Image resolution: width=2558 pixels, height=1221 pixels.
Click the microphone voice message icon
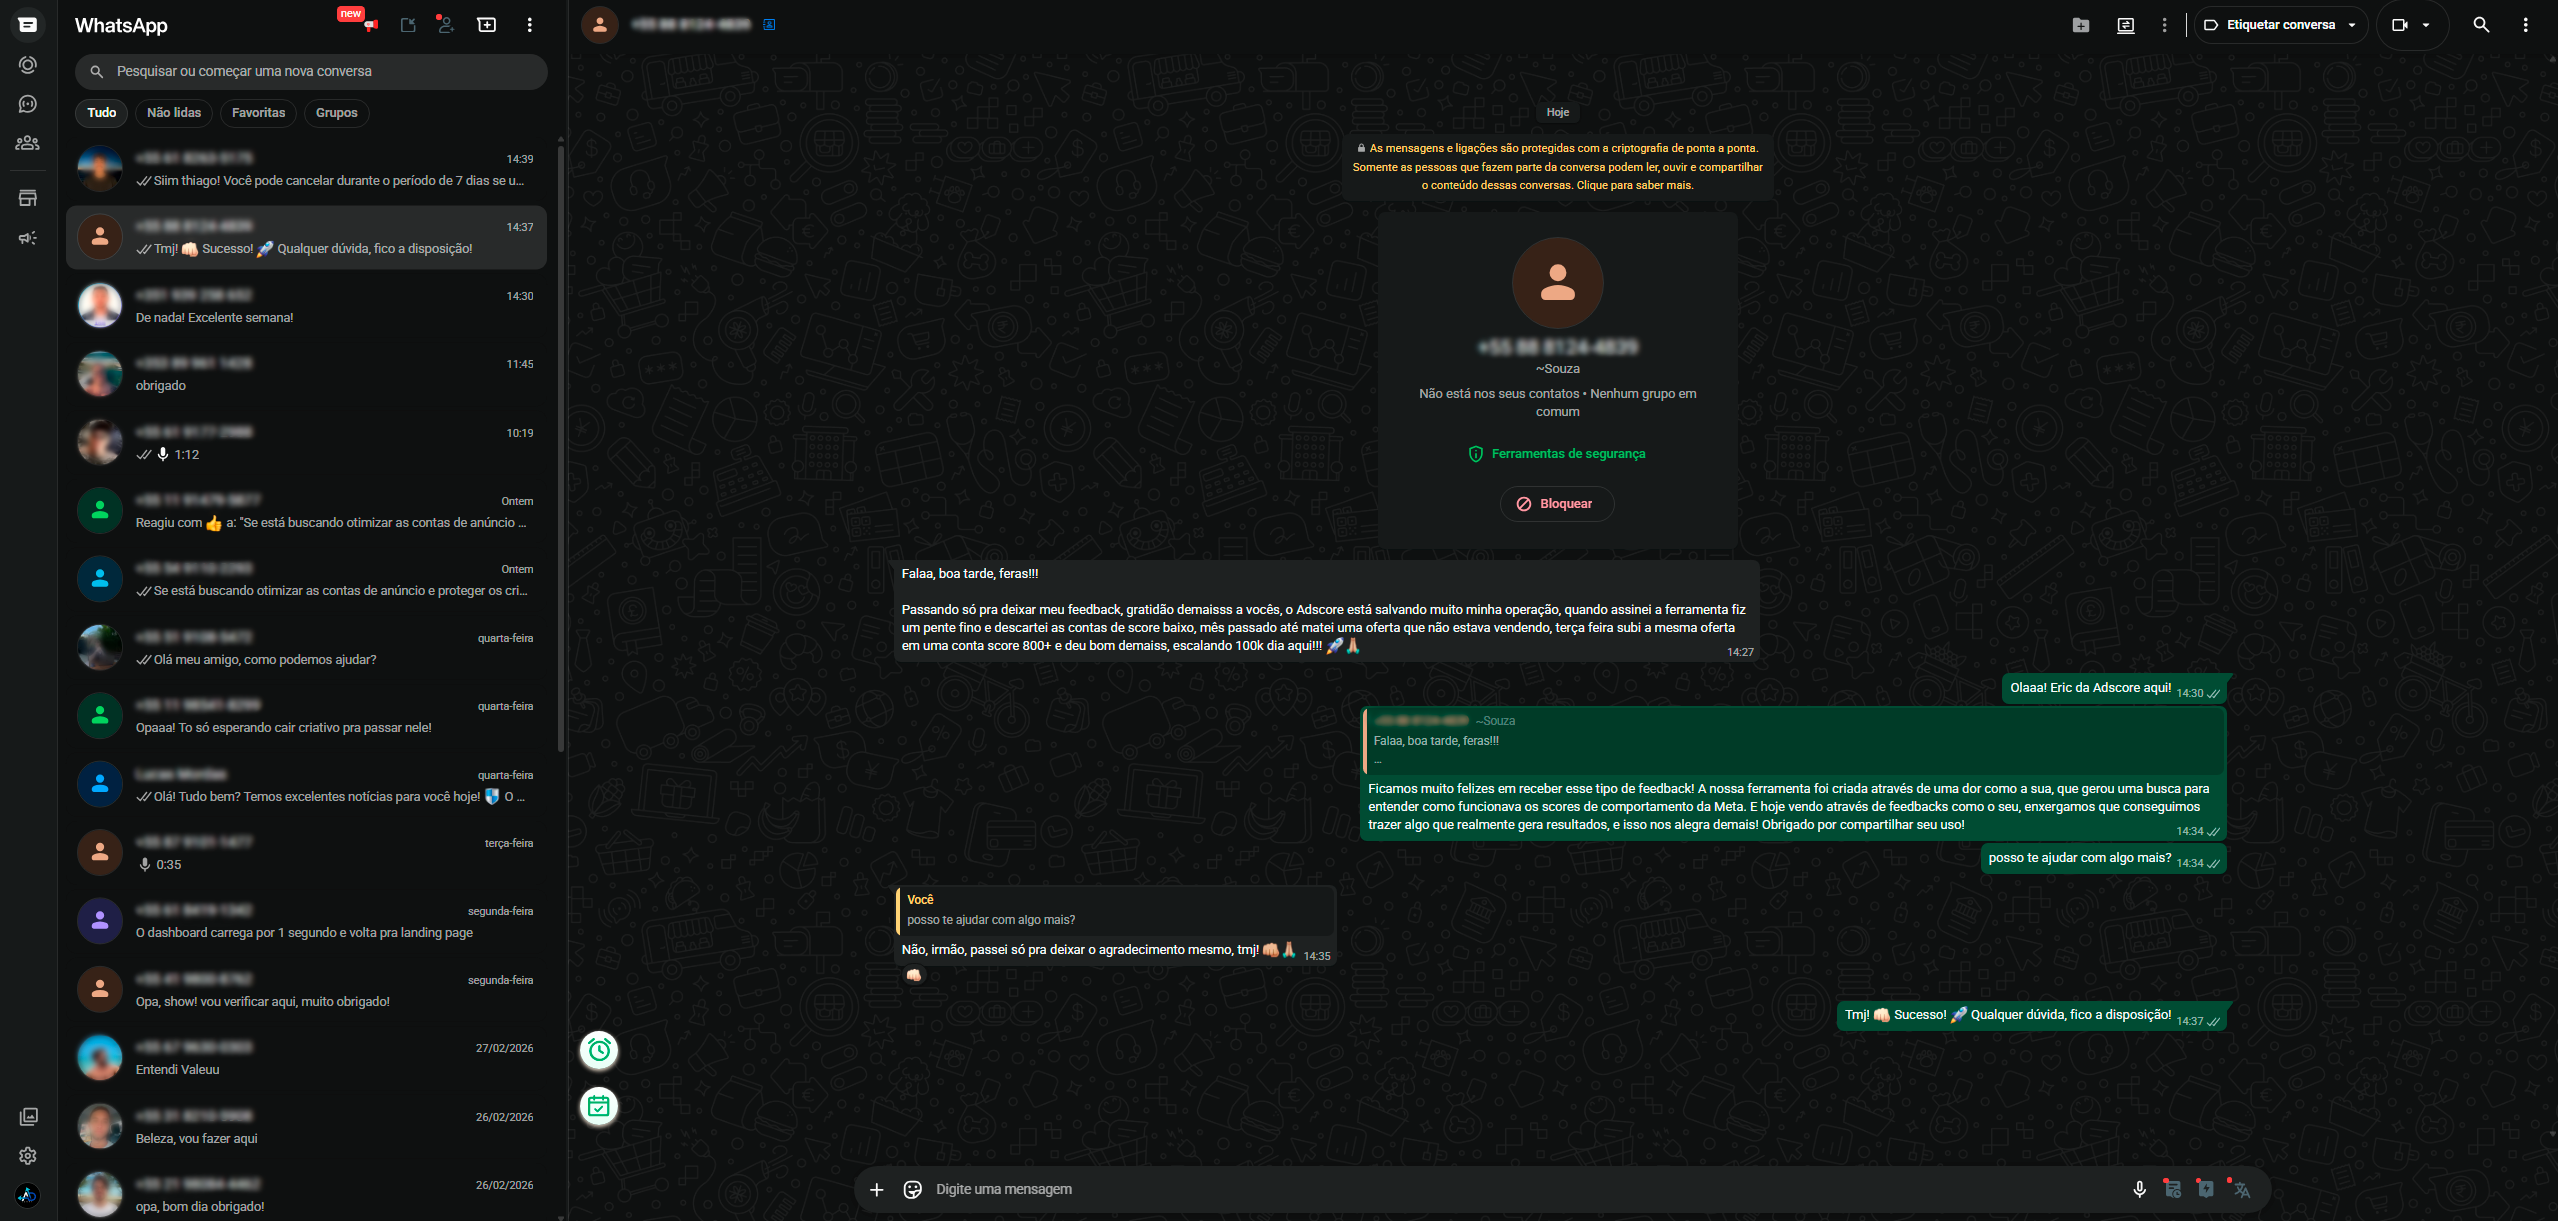pos(2139,1189)
